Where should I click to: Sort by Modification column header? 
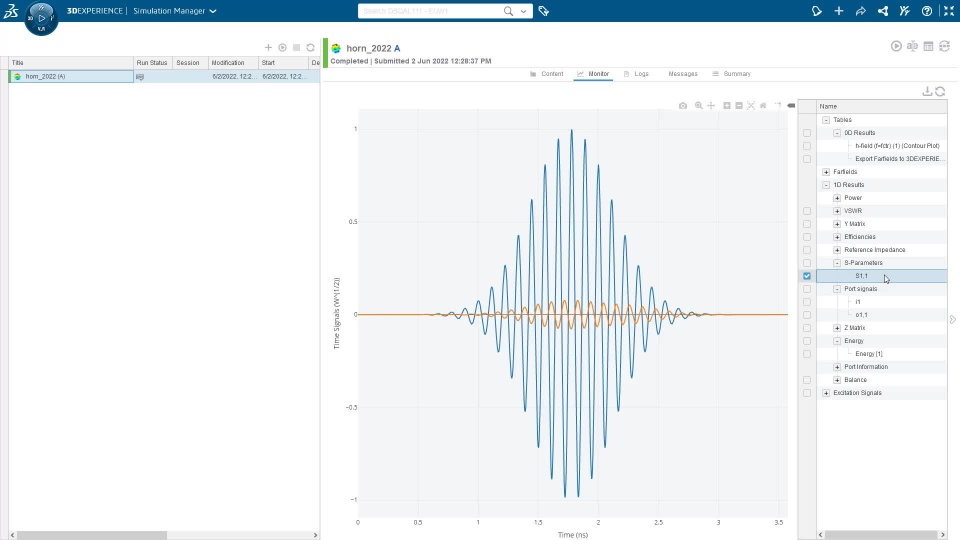click(x=233, y=62)
